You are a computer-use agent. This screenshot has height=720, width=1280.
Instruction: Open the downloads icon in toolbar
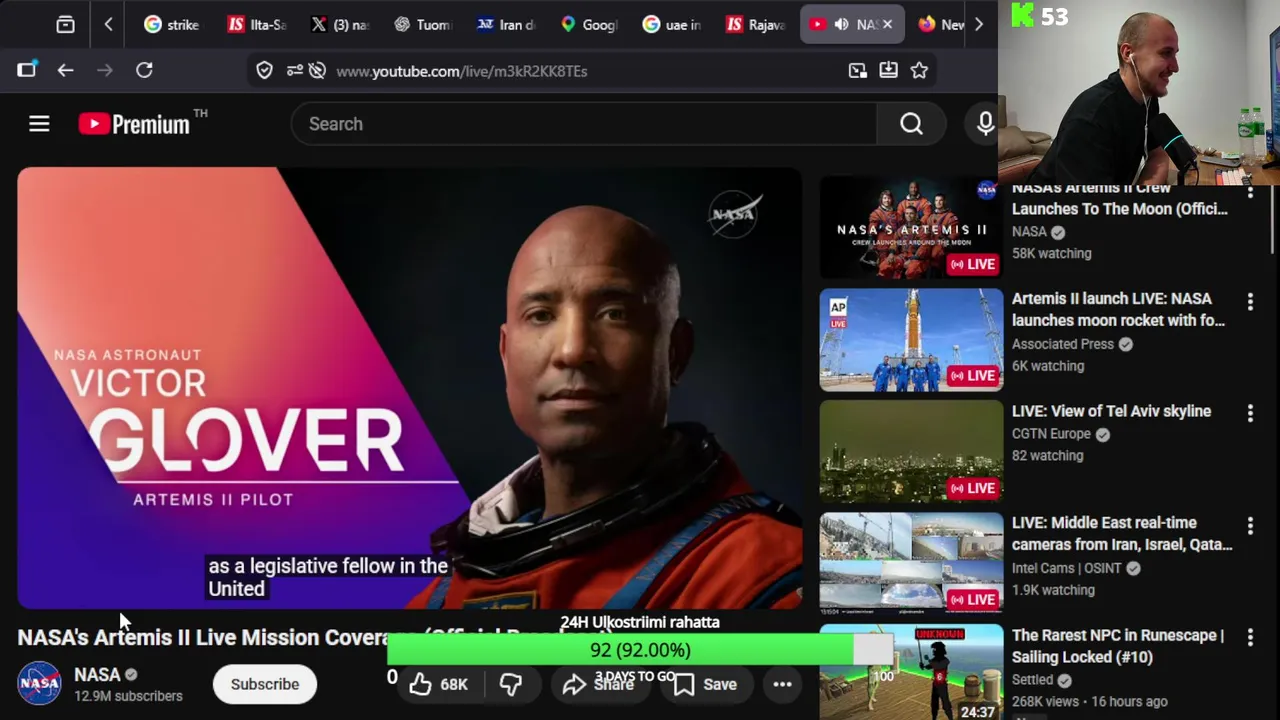[x=888, y=70]
